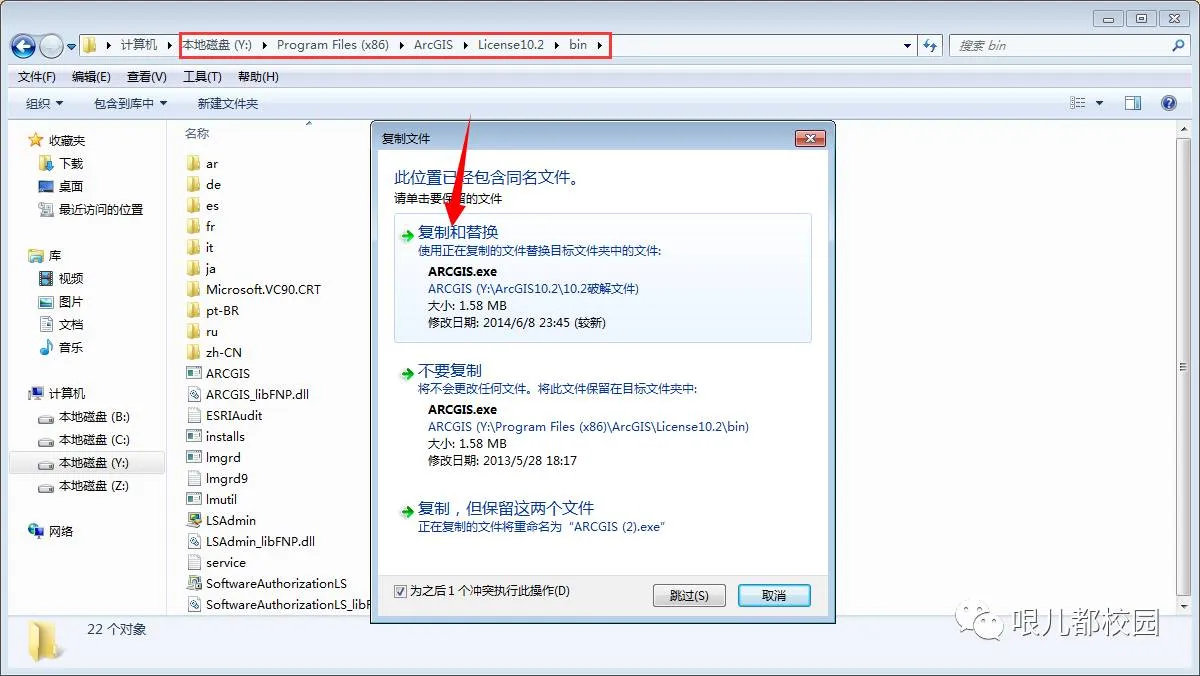This screenshot has height=676, width=1200.
Task: Open the address bar history dropdown
Action: (x=907, y=45)
